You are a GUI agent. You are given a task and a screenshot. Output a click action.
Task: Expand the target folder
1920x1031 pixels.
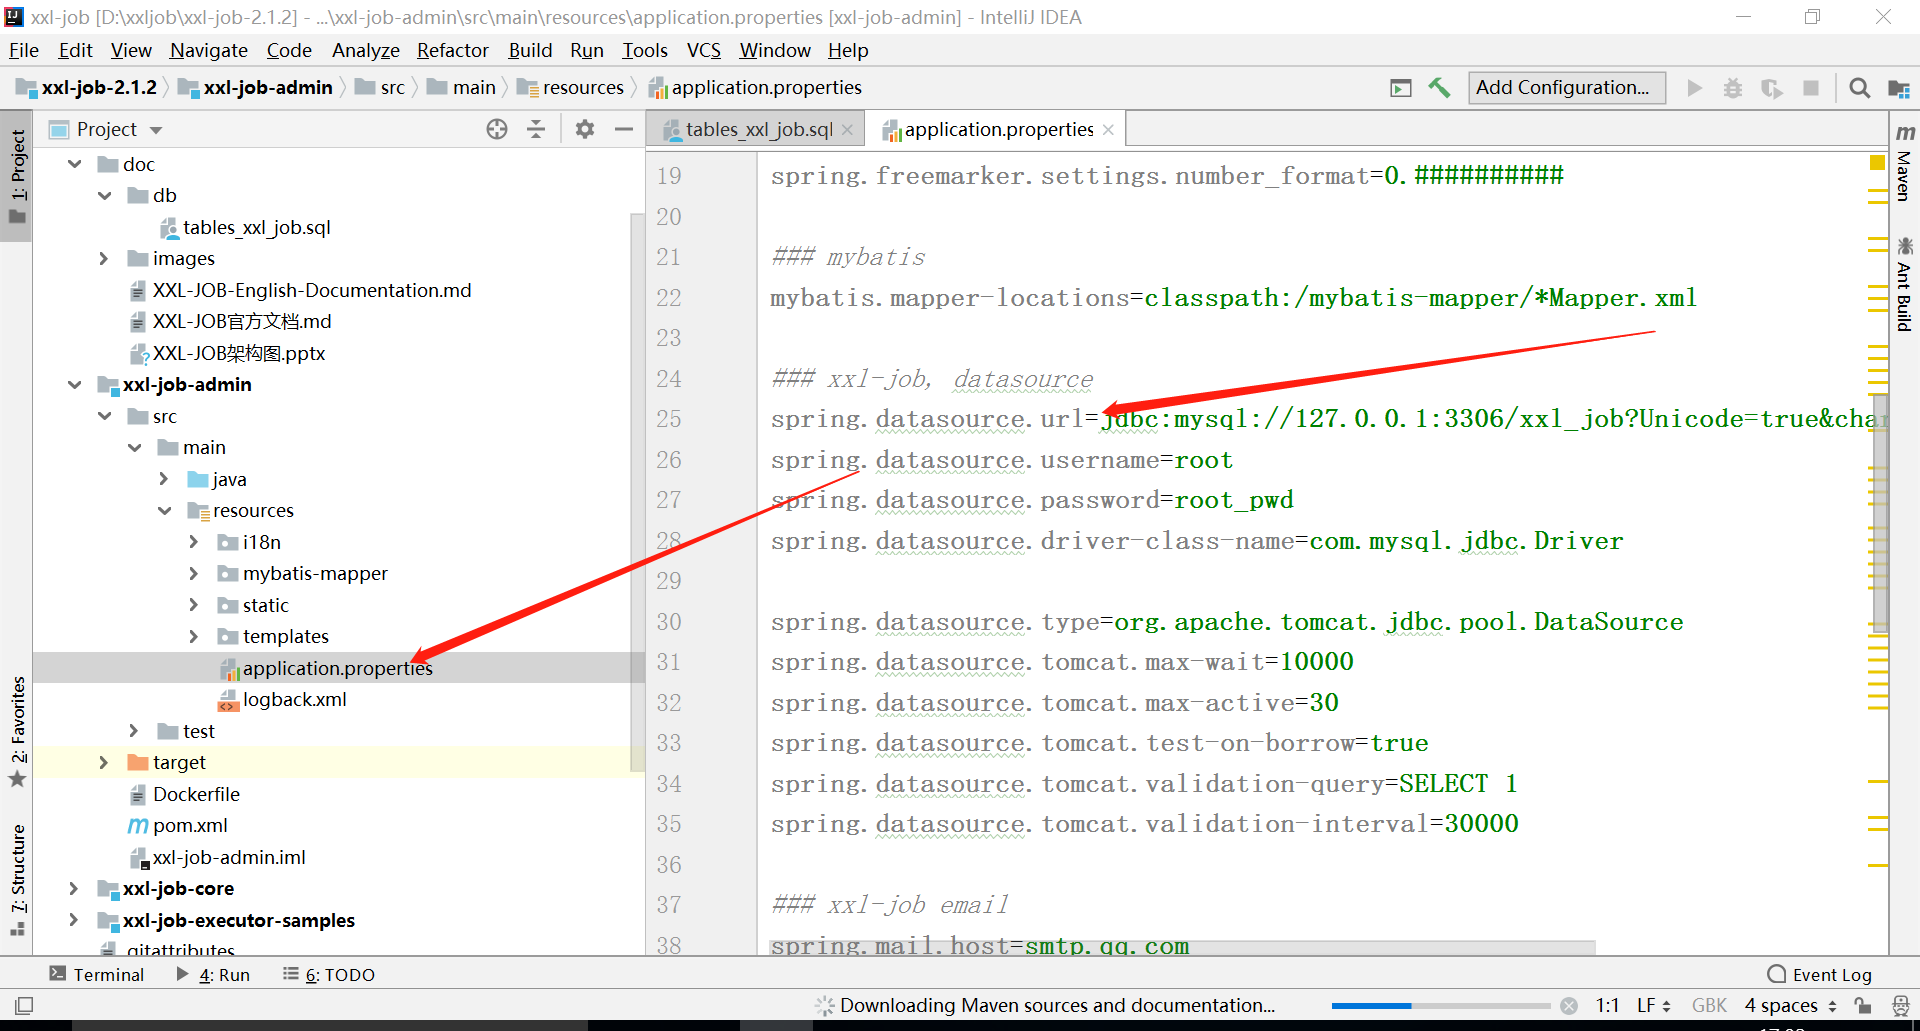[105, 763]
